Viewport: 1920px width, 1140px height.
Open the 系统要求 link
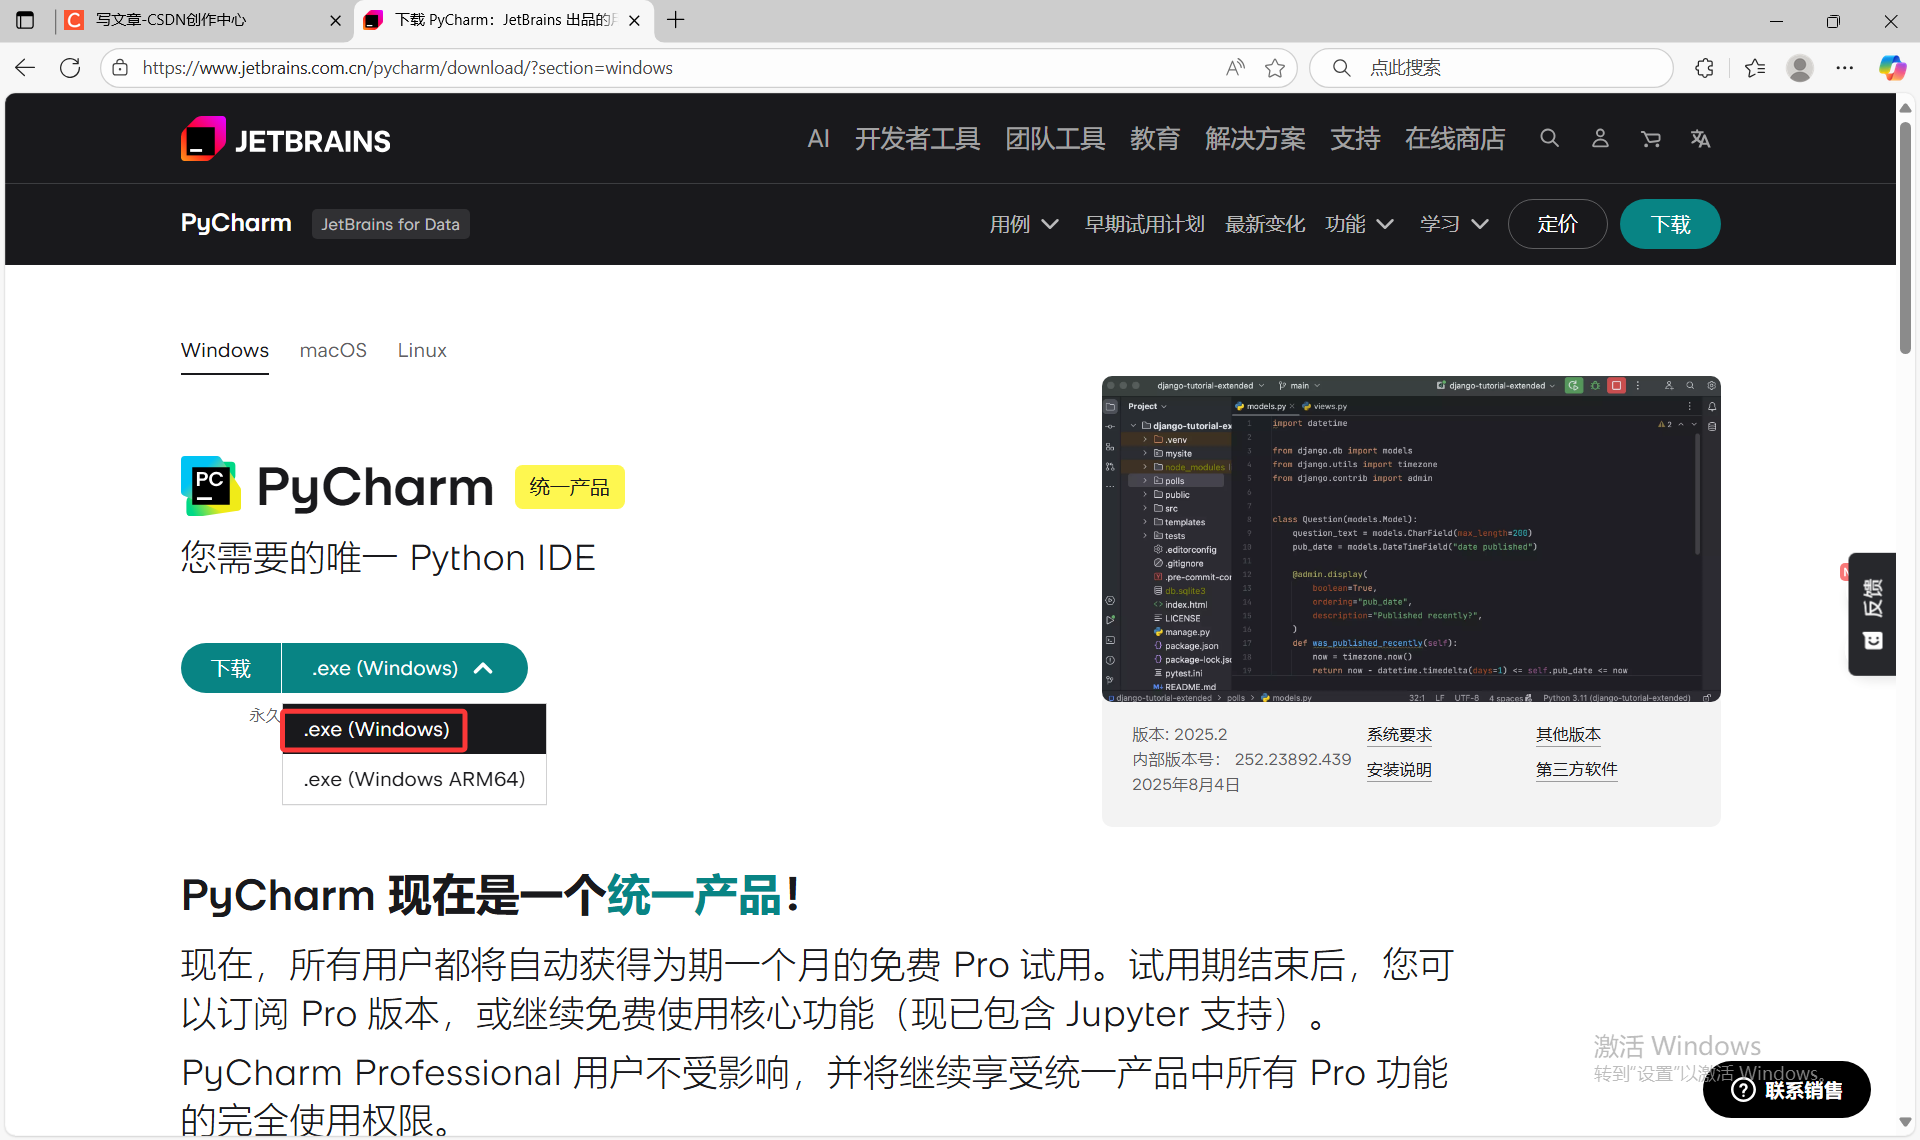pos(1398,734)
